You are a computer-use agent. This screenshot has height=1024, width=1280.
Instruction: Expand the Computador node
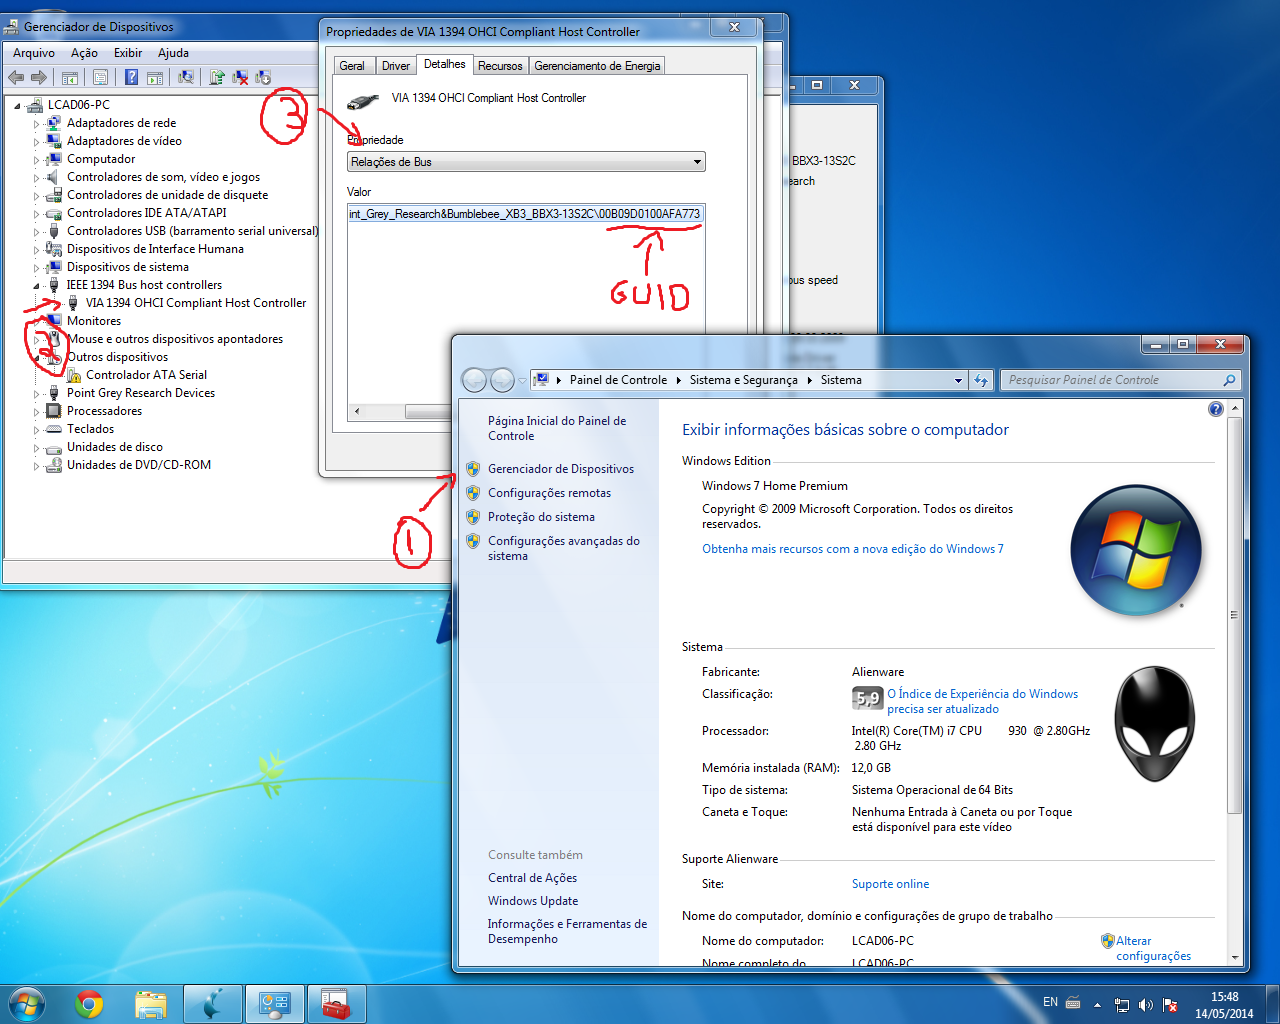tap(37, 160)
